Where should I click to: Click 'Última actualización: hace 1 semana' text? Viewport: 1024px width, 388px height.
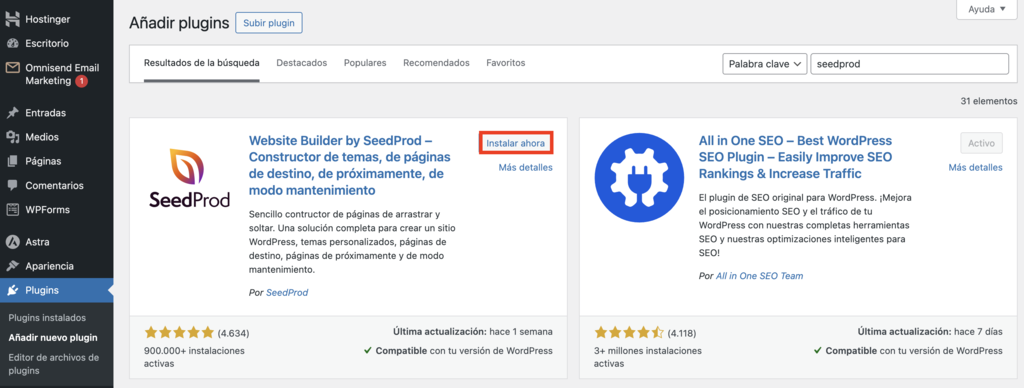tap(473, 331)
